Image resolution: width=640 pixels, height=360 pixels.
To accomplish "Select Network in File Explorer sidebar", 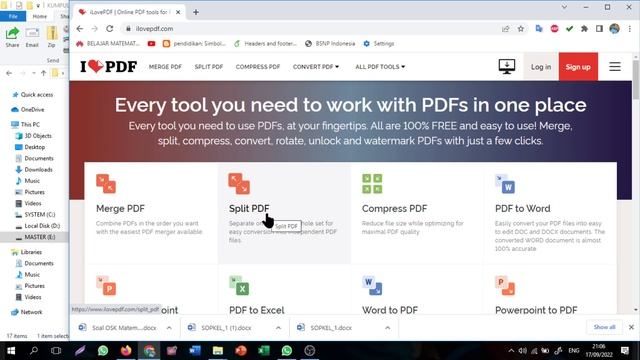I will click(x=27, y=312).
